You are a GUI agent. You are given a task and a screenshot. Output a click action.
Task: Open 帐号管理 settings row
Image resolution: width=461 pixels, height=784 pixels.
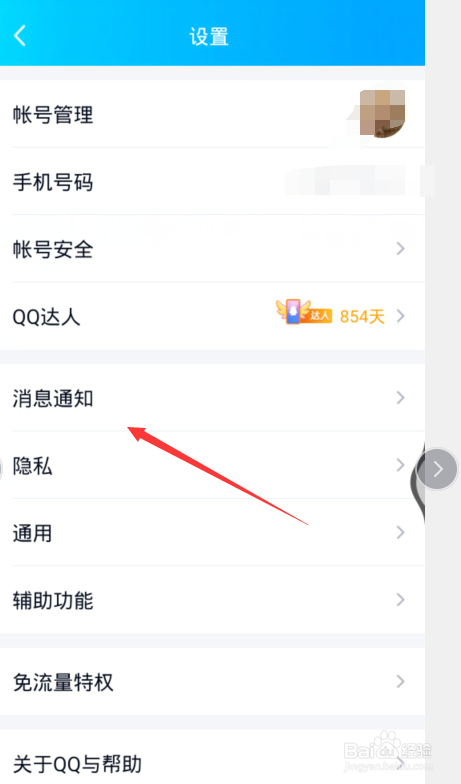[x=212, y=114]
